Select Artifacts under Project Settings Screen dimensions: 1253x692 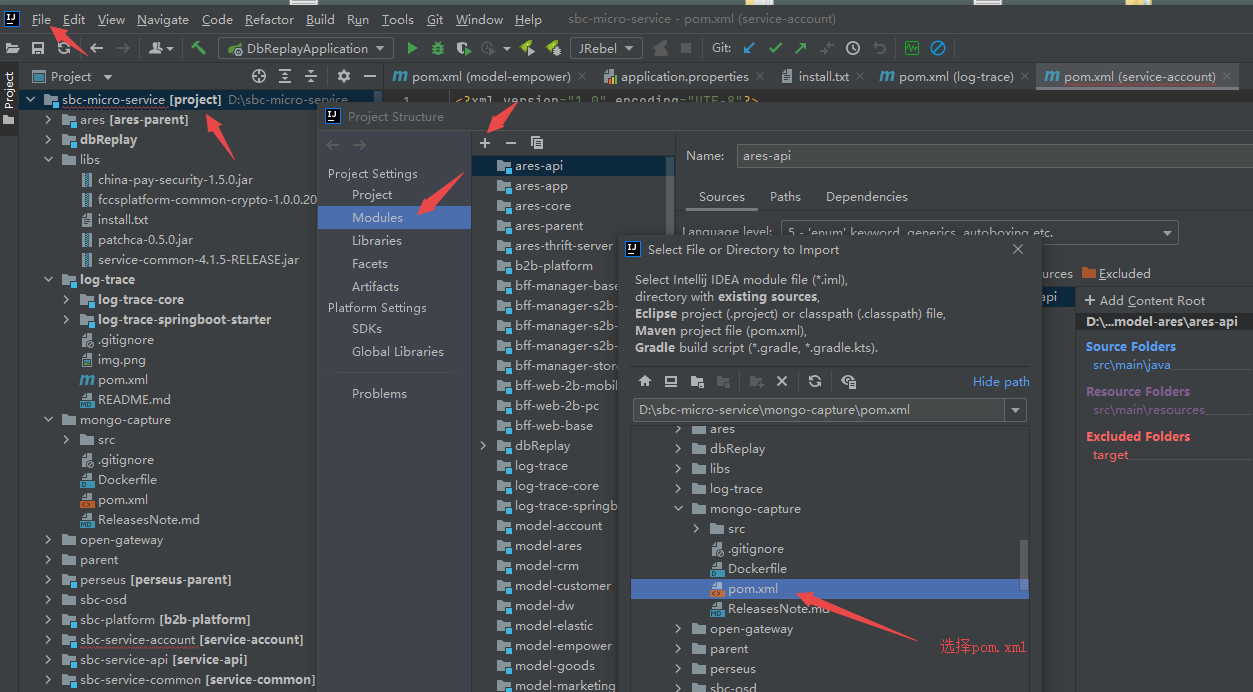[375, 287]
